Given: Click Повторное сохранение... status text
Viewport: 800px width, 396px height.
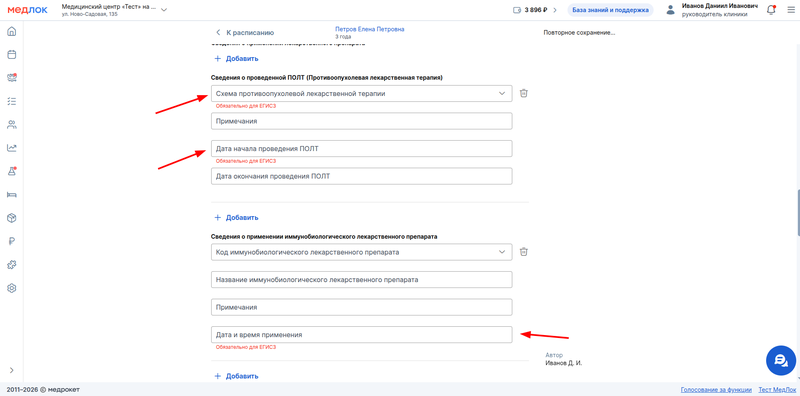Looking at the screenshot, I should 579,33.
